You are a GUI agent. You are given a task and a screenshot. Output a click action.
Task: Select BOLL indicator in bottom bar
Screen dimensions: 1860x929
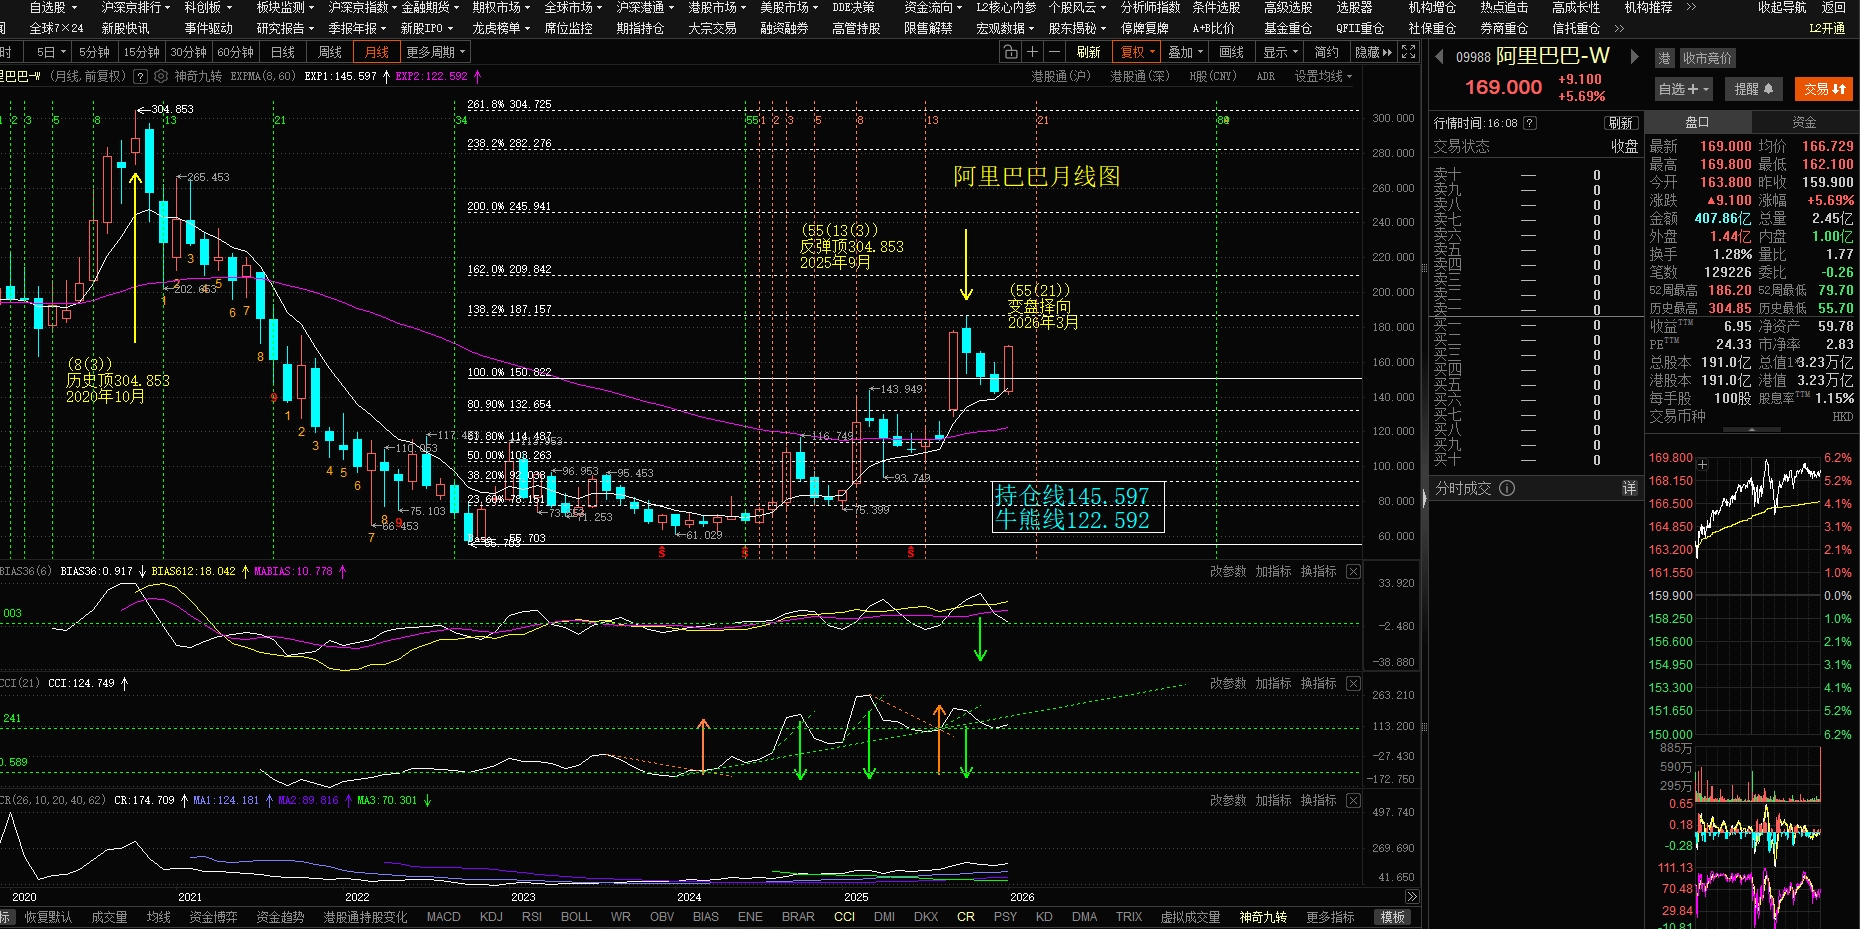576,917
